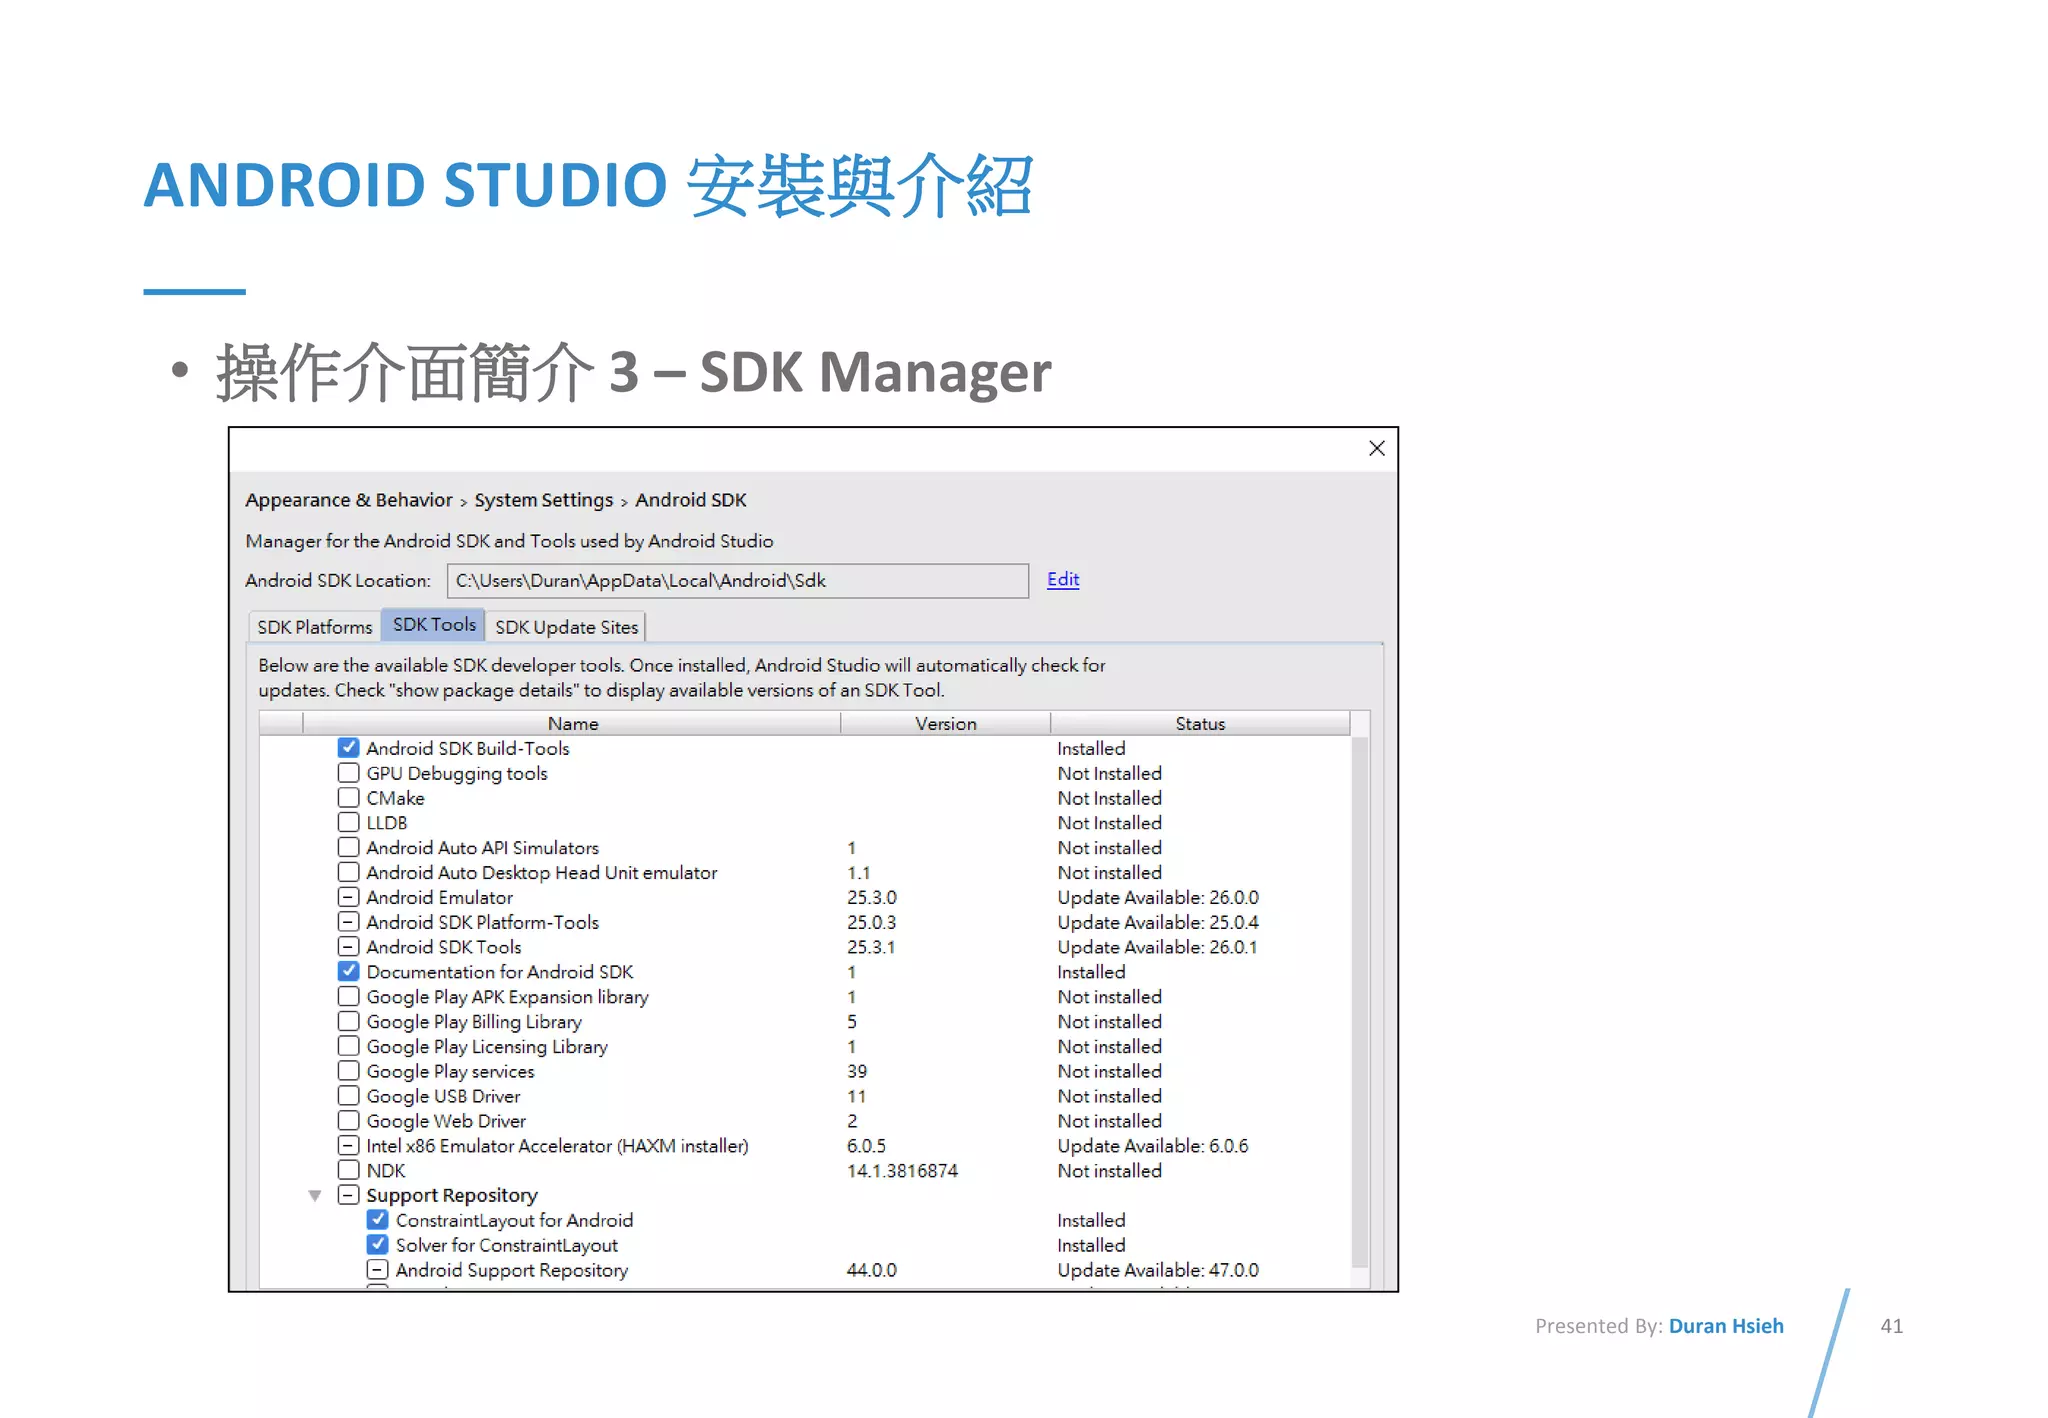This screenshot has height=1418, width=2048.
Task: Enable the Google Play services checkbox
Action: (x=348, y=1070)
